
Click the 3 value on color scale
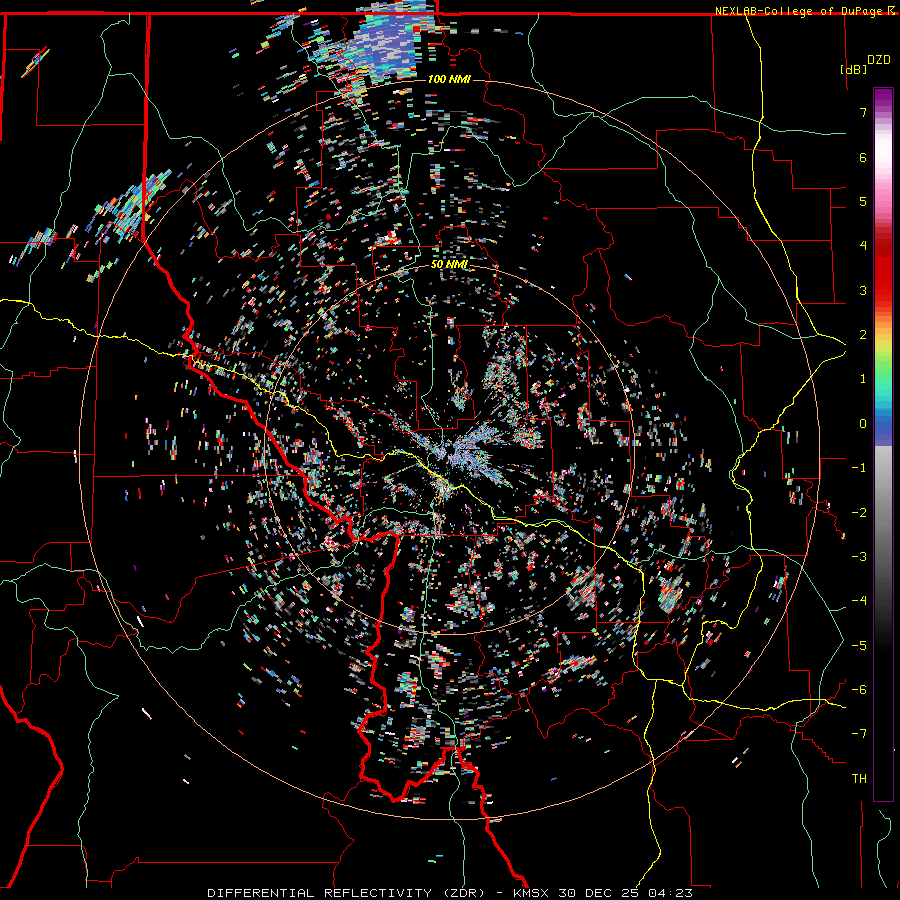(863, 290)
